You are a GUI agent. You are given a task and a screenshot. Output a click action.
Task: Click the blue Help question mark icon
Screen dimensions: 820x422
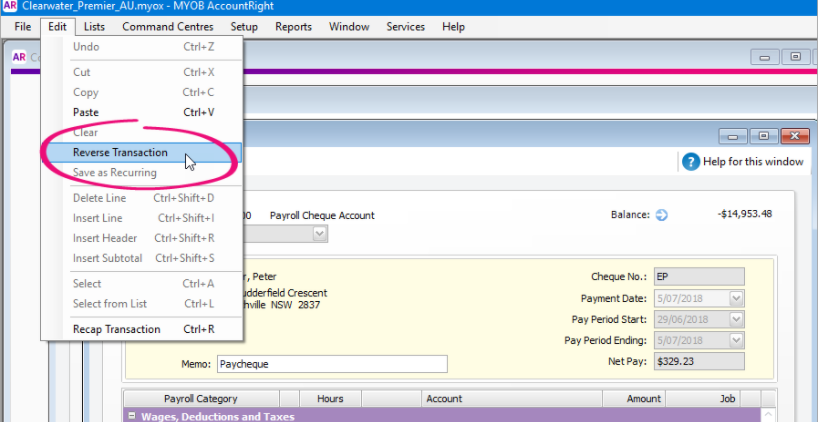[x=690, y=162]
